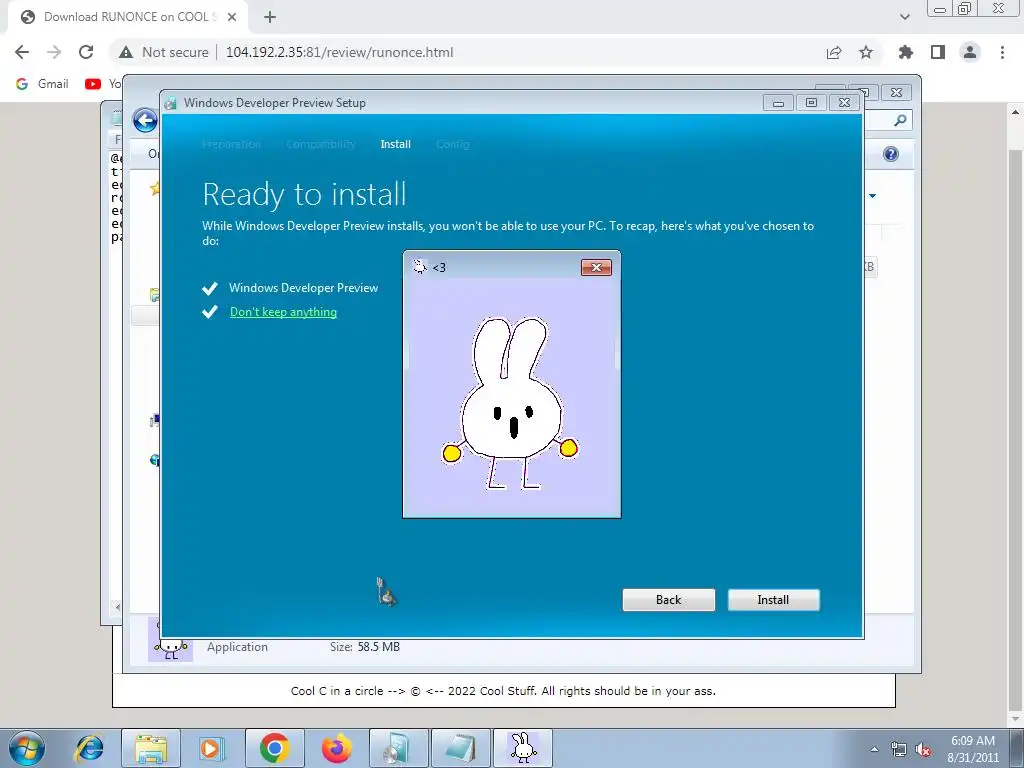Screen dimensions: 1024x768
Task: Bookmark this page with the star icon
Action: [866, 52]
